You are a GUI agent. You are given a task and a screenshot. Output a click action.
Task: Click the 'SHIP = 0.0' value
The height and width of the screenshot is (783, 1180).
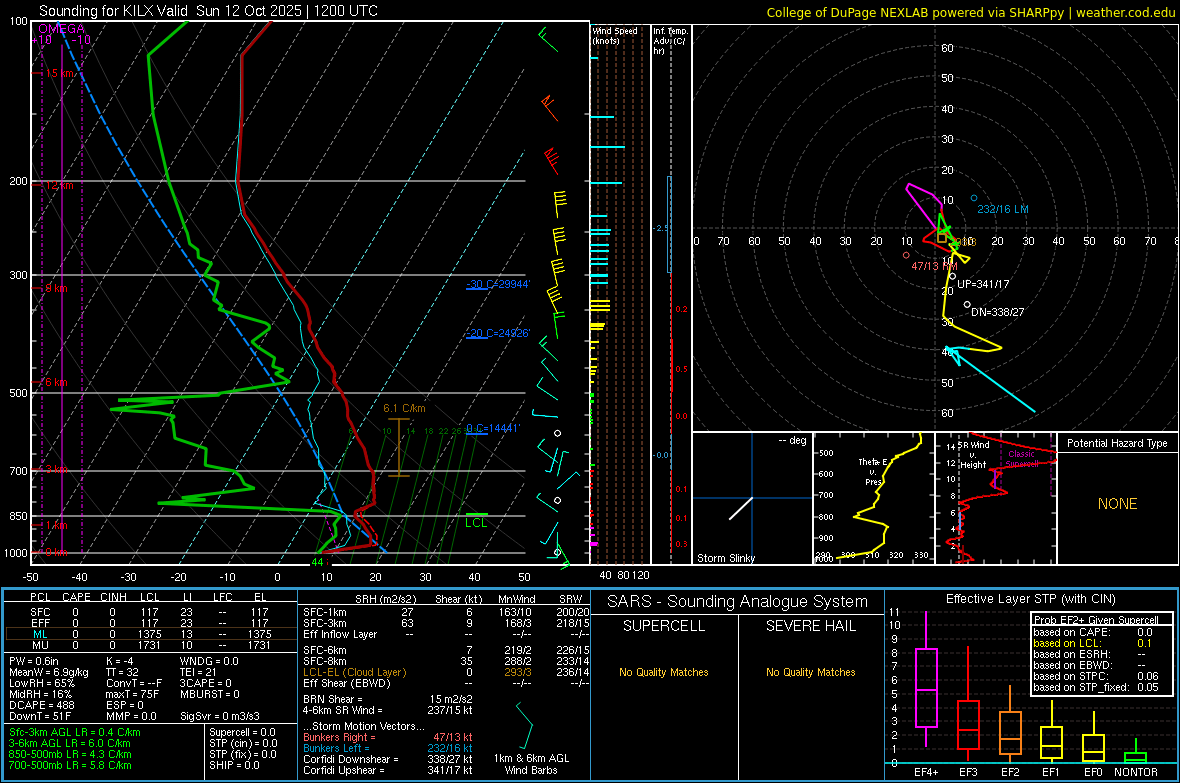tap(234, 765)
